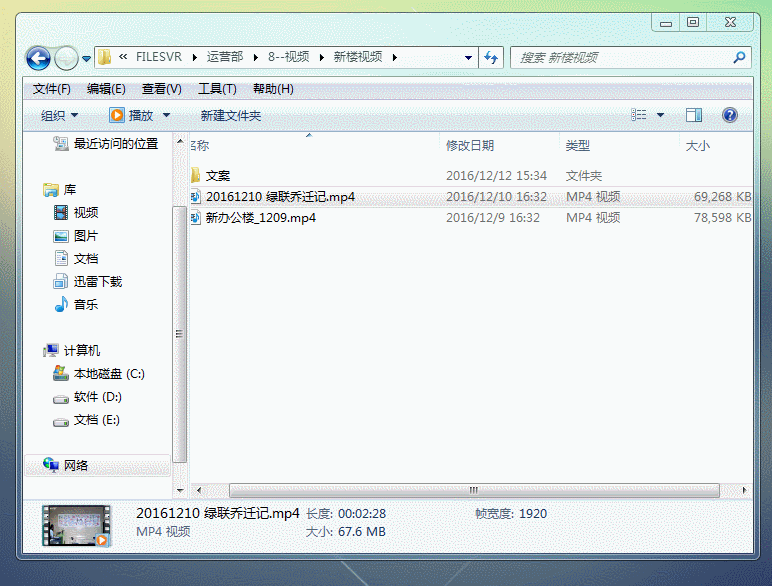Image resolution: width=772 pixels, height=586 pixels.
Task: Click the 类型 column header
Action: tap(578, 146)
